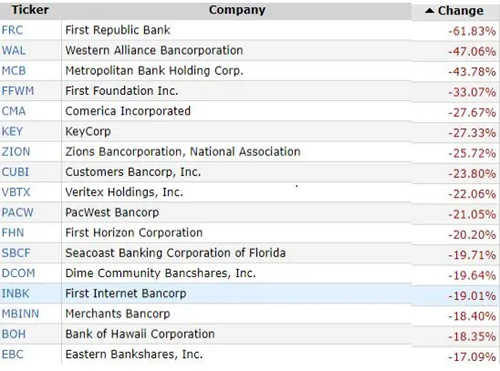Select First Republic Bank company name

118,30
